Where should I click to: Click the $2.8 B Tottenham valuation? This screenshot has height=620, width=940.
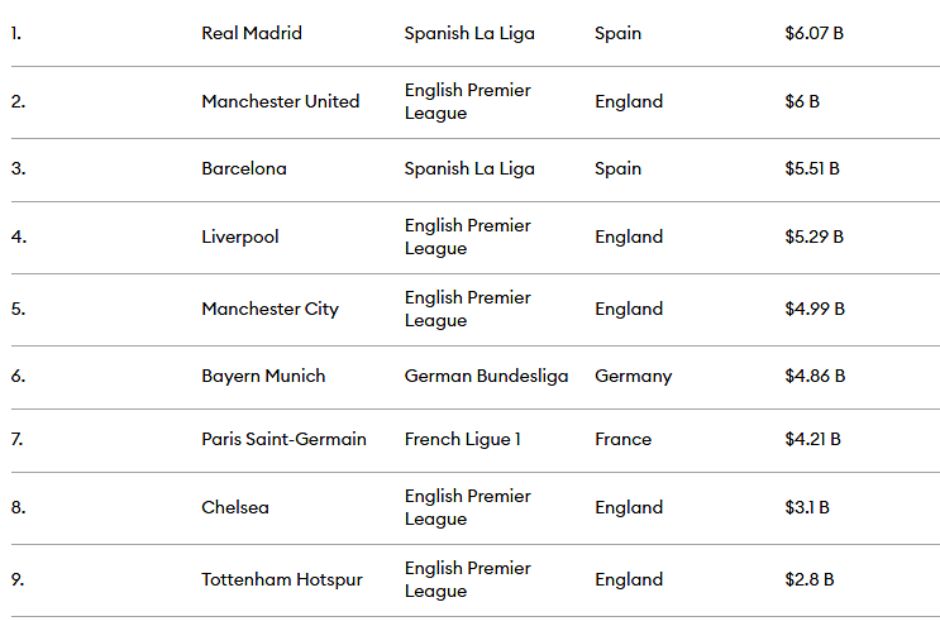[x=810, y=580]
